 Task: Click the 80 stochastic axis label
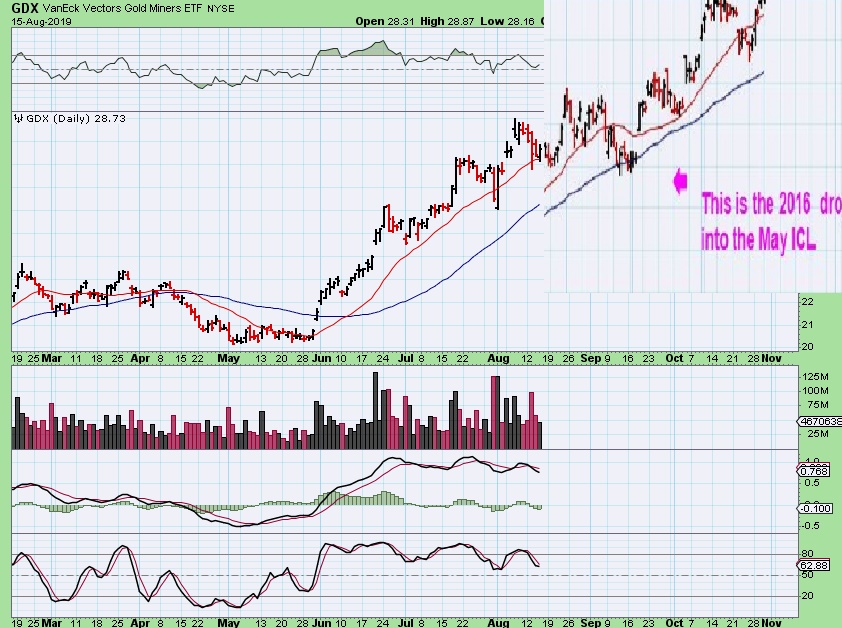coord(807,553)
